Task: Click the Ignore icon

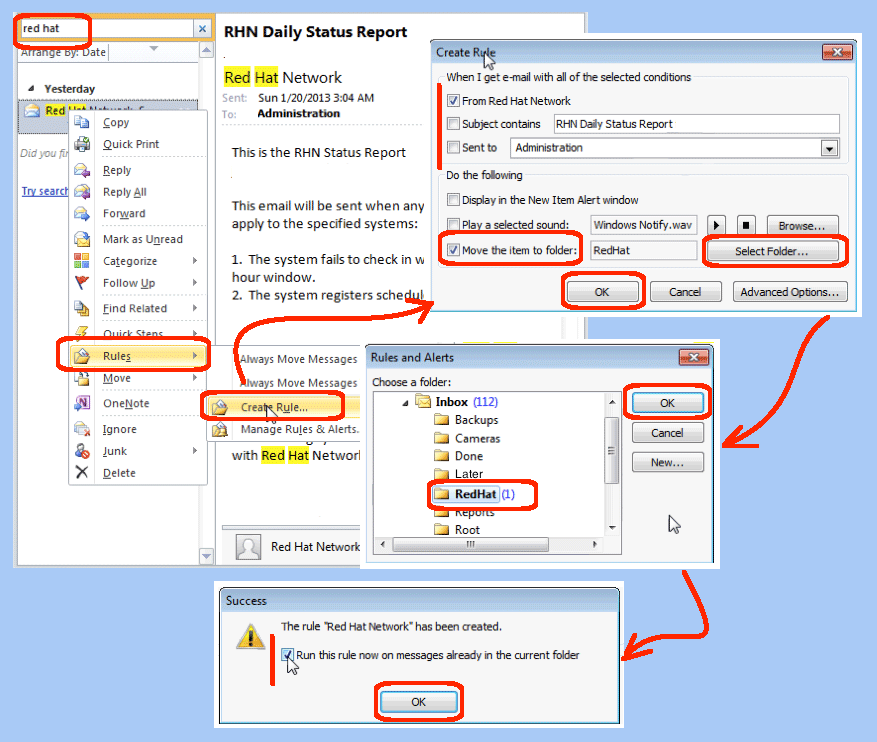Action: pos(82,429)
